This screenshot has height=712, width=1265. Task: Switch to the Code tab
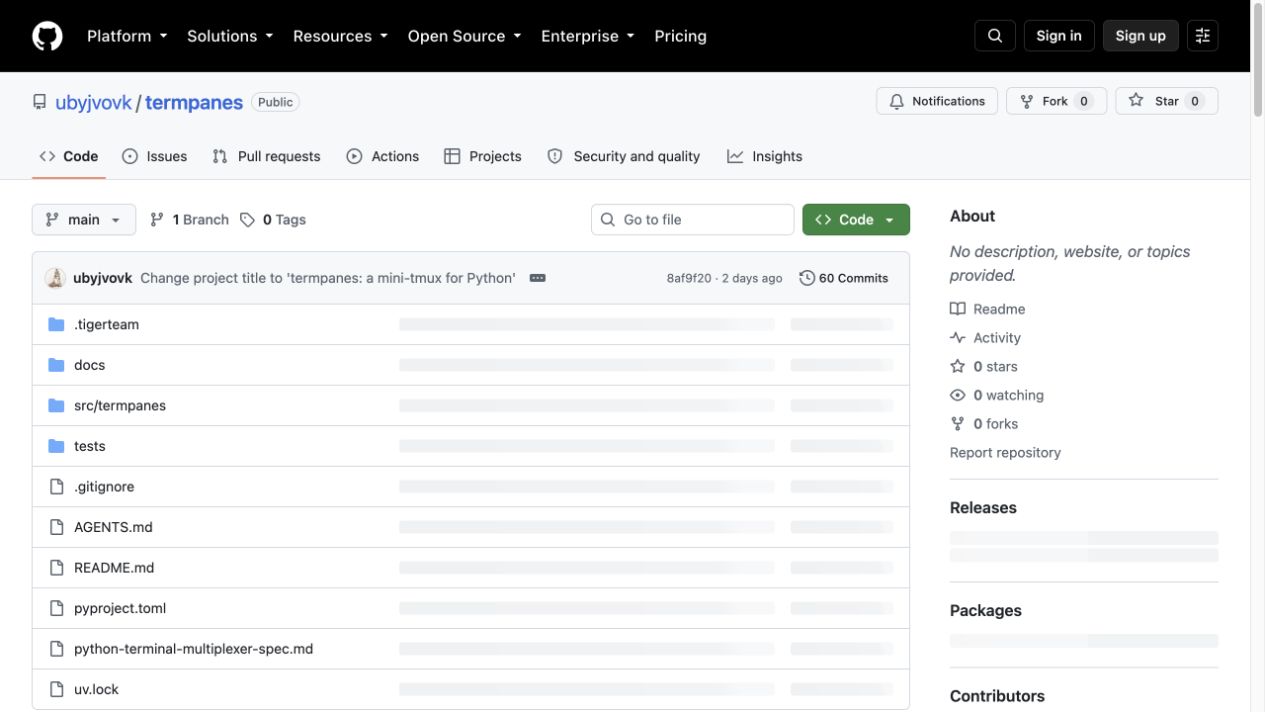click(69, 156)
